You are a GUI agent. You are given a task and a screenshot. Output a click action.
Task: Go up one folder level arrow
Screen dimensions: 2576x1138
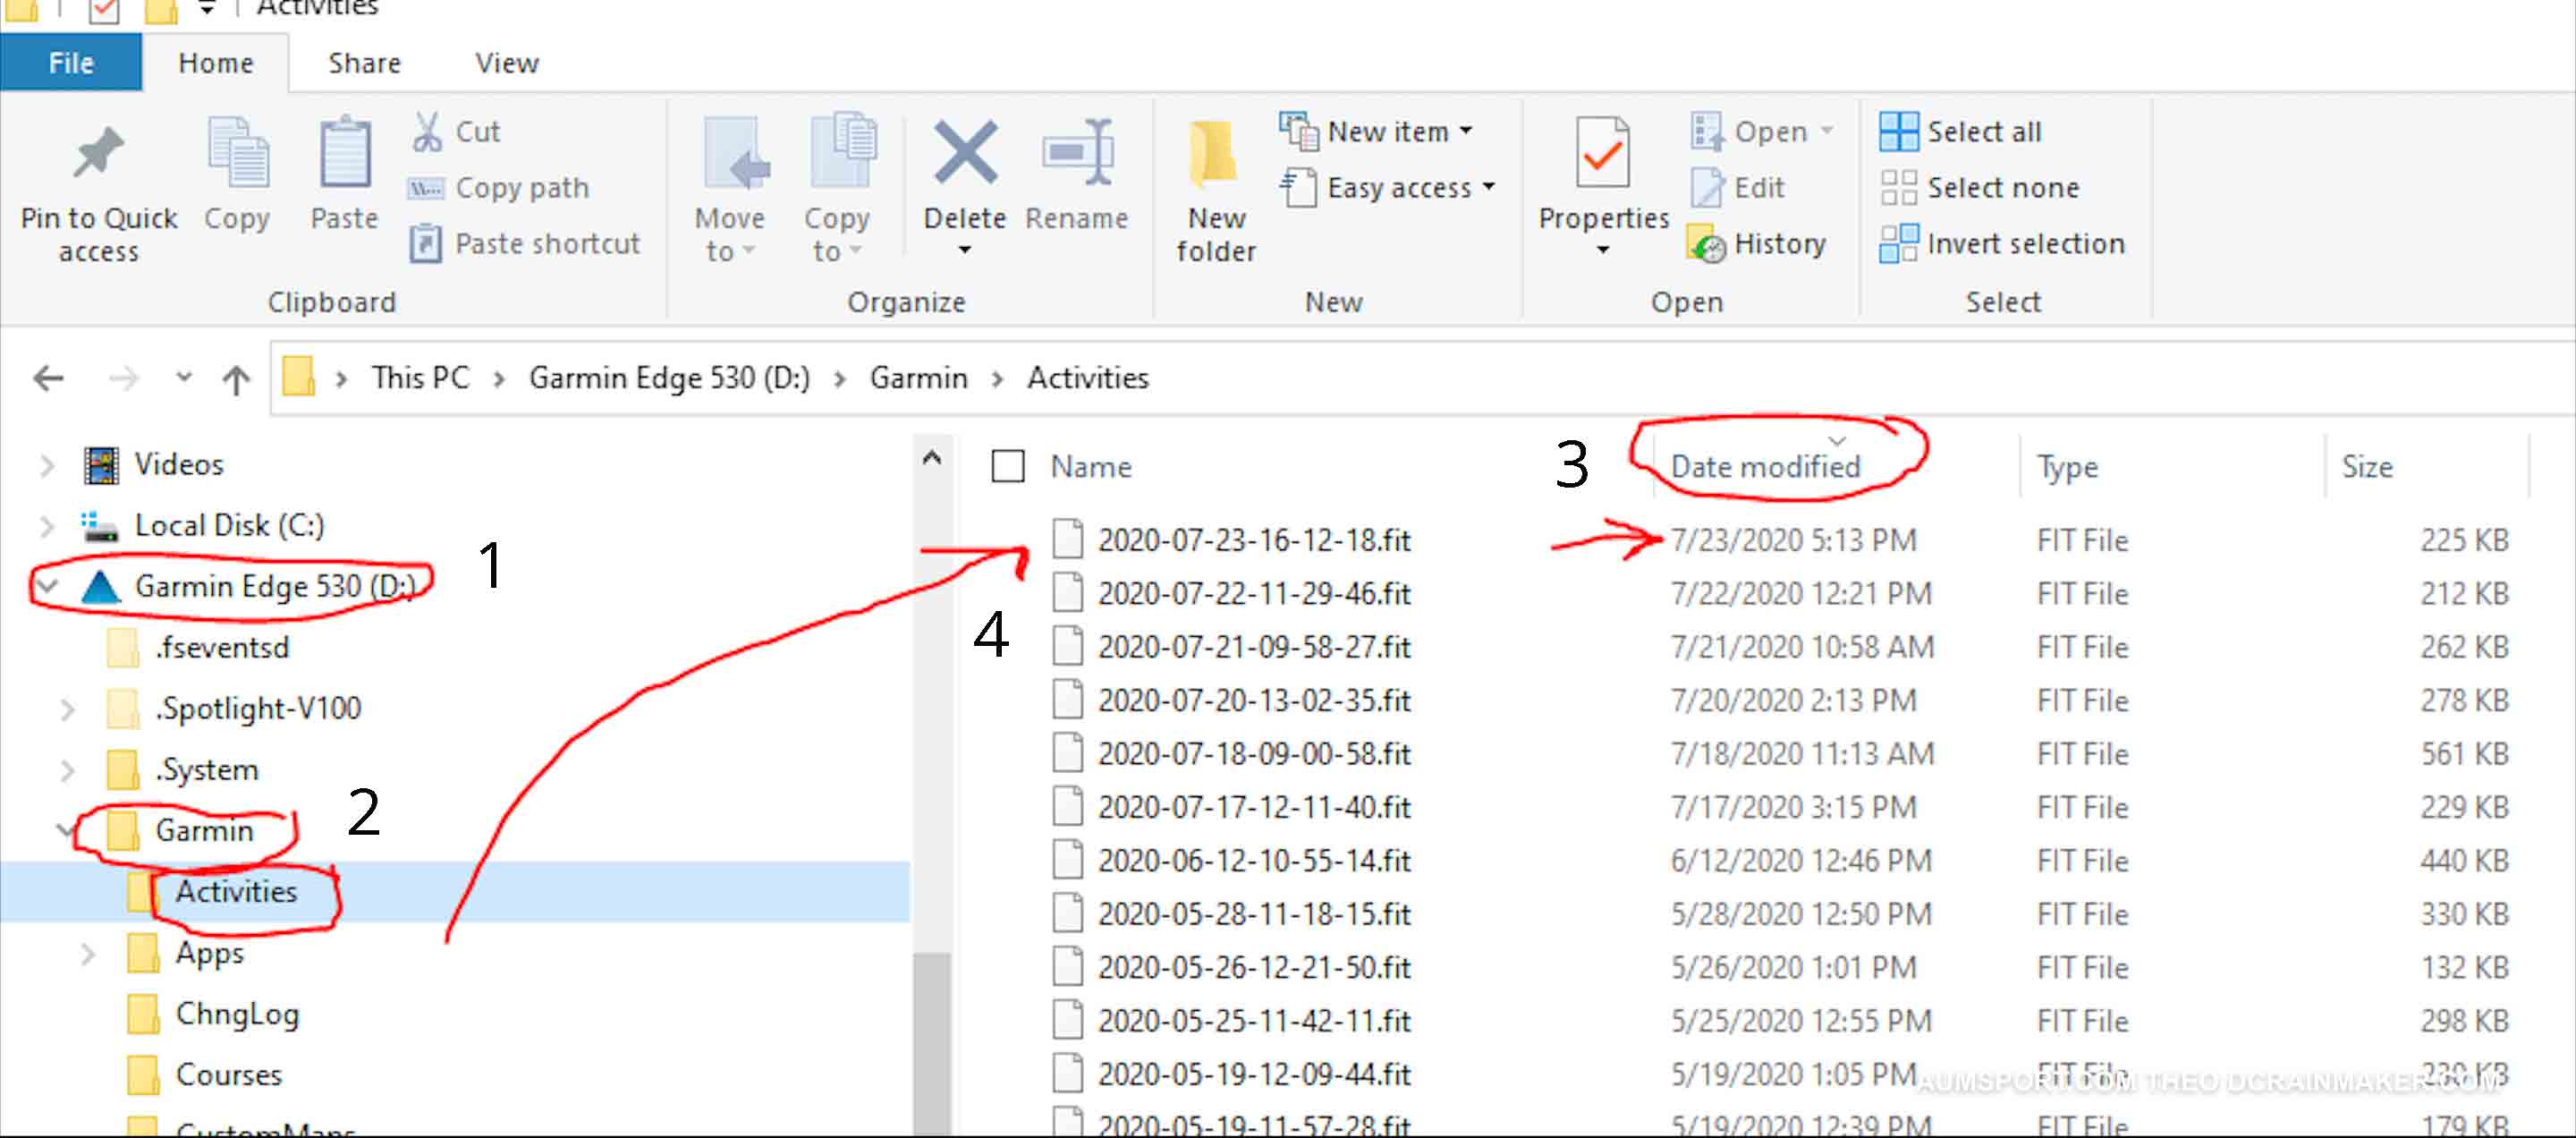click(x=236, y=379)
